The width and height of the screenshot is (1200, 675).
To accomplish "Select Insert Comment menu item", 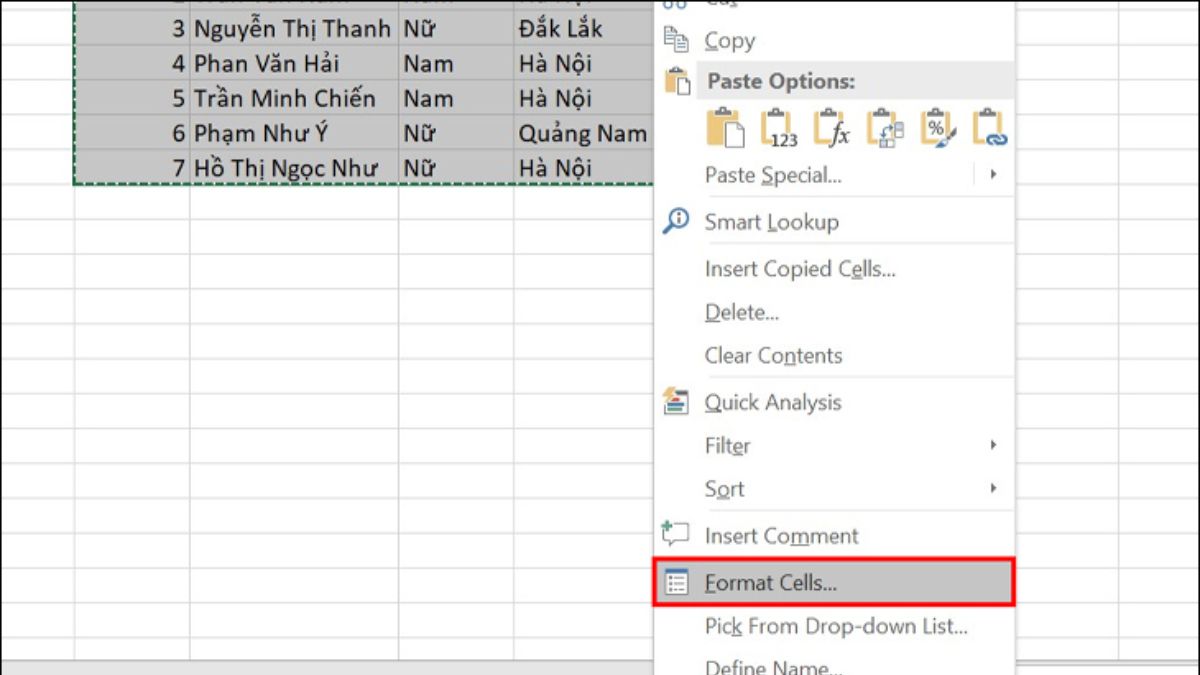I will click(781, 536).
